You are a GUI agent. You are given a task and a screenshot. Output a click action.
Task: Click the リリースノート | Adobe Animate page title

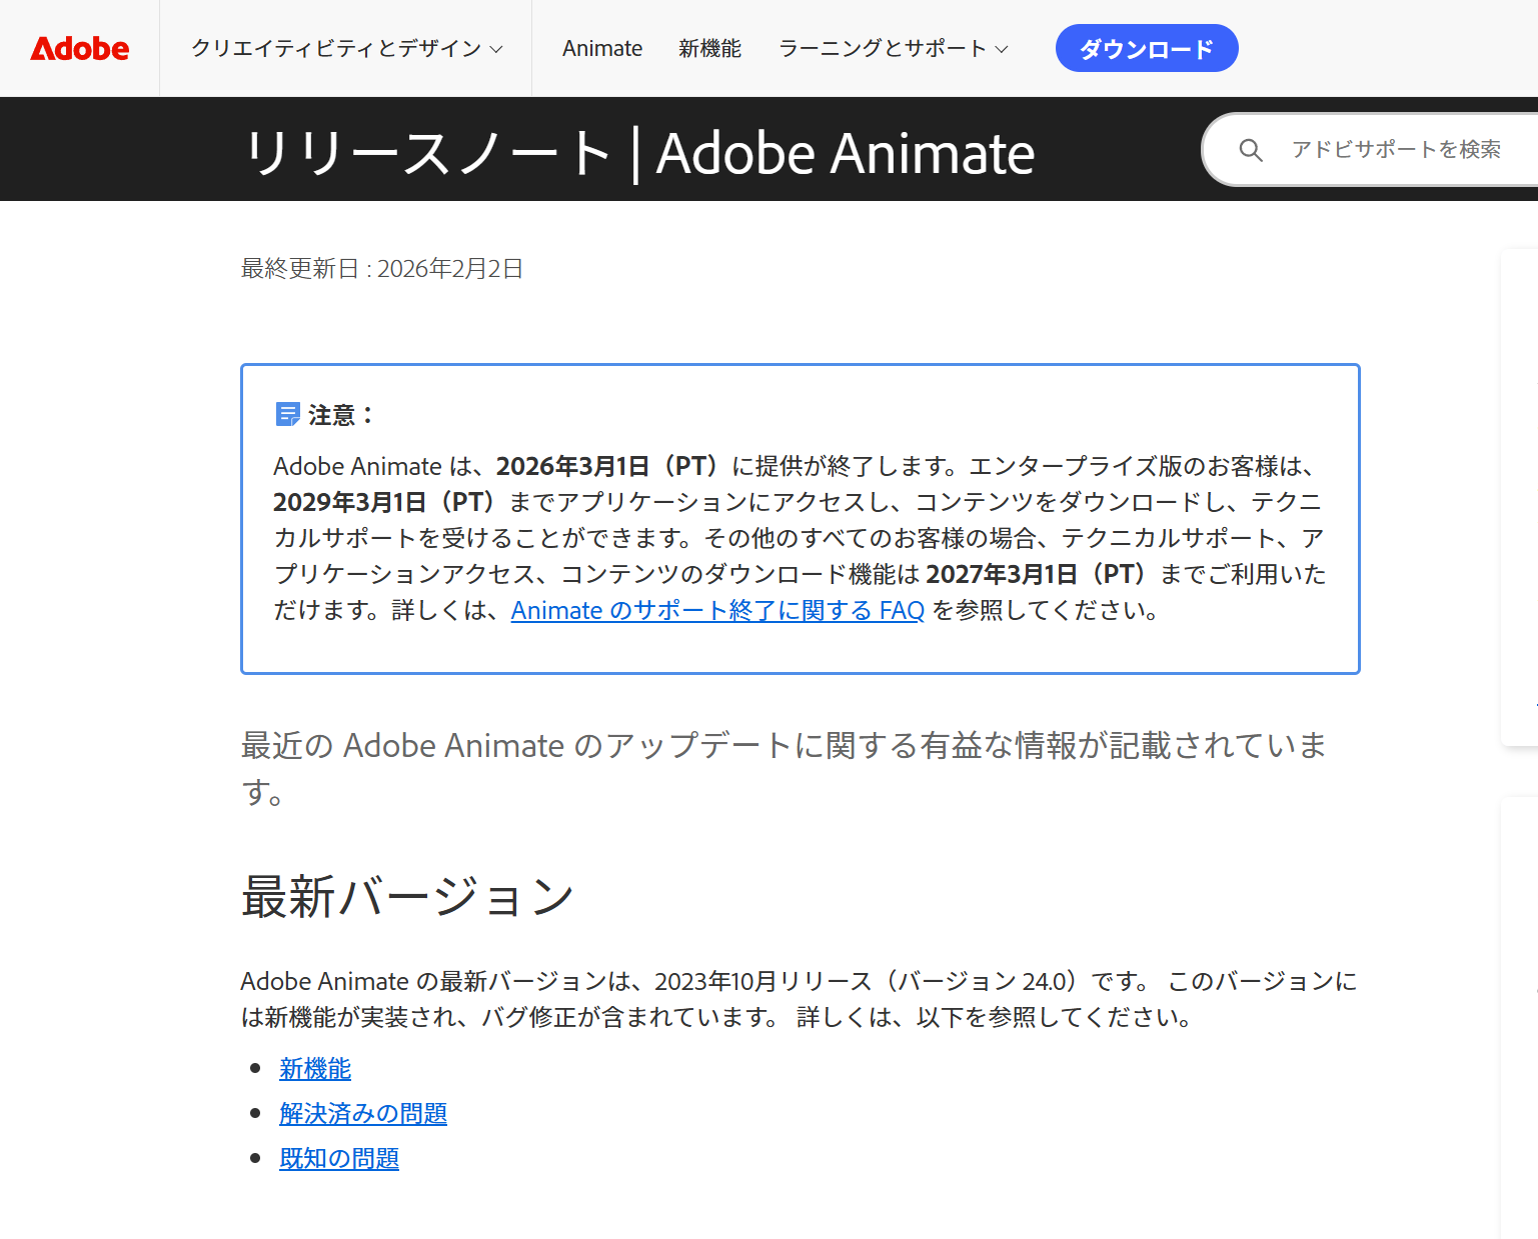click(640, 153)
